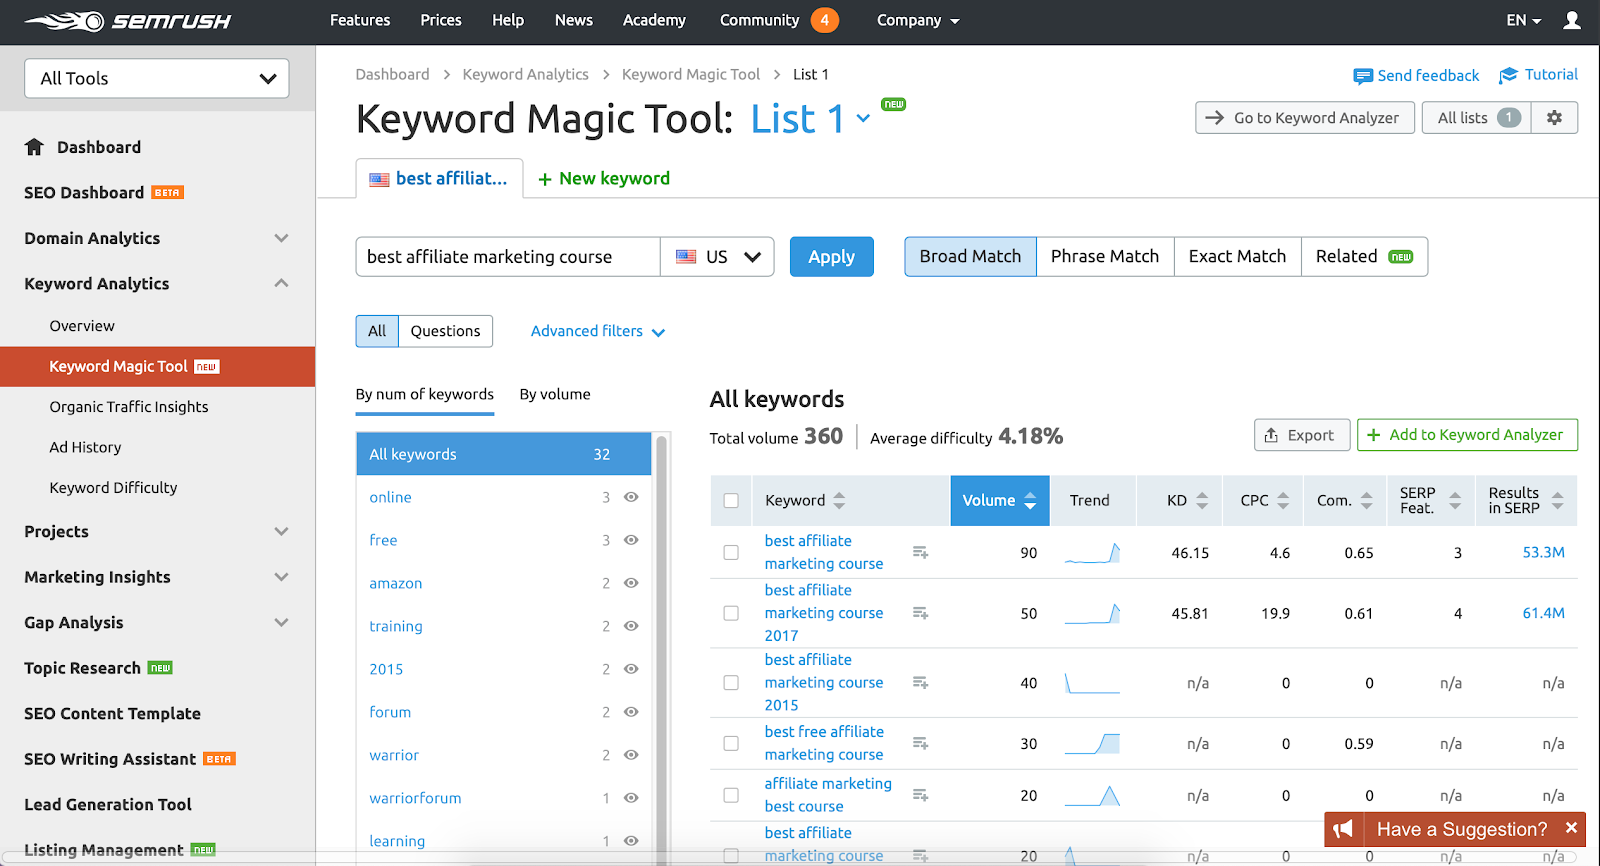Open the user account icon

tap(1572, 20)
